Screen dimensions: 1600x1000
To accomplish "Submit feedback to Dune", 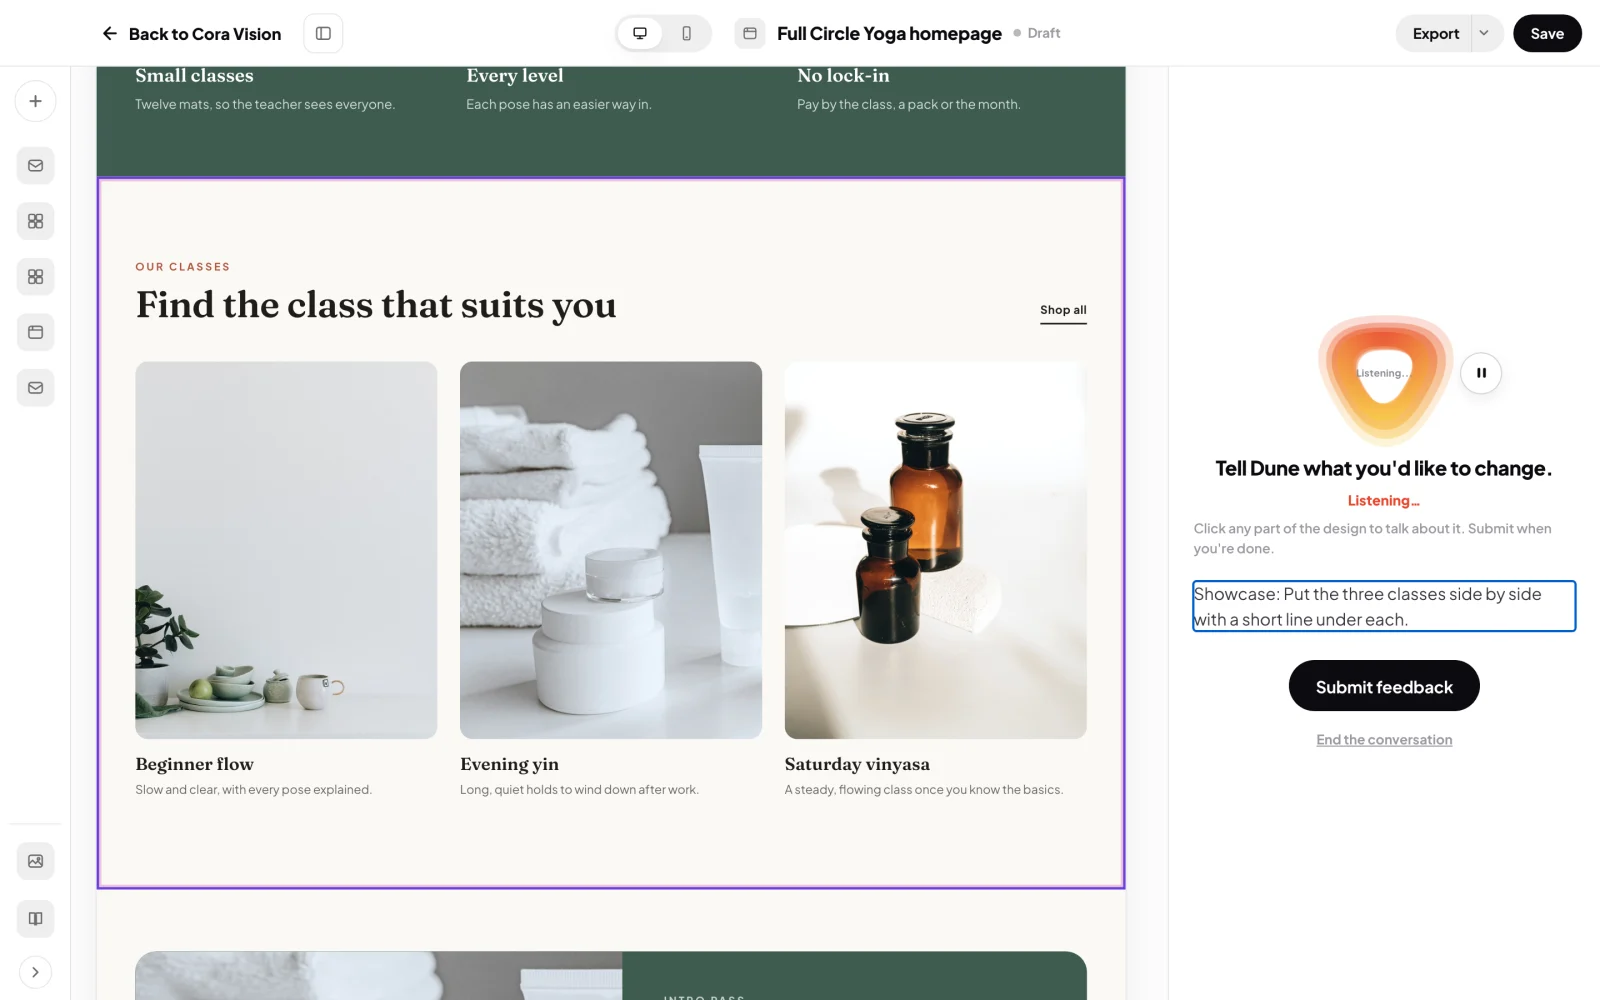I will point(1384,686).
